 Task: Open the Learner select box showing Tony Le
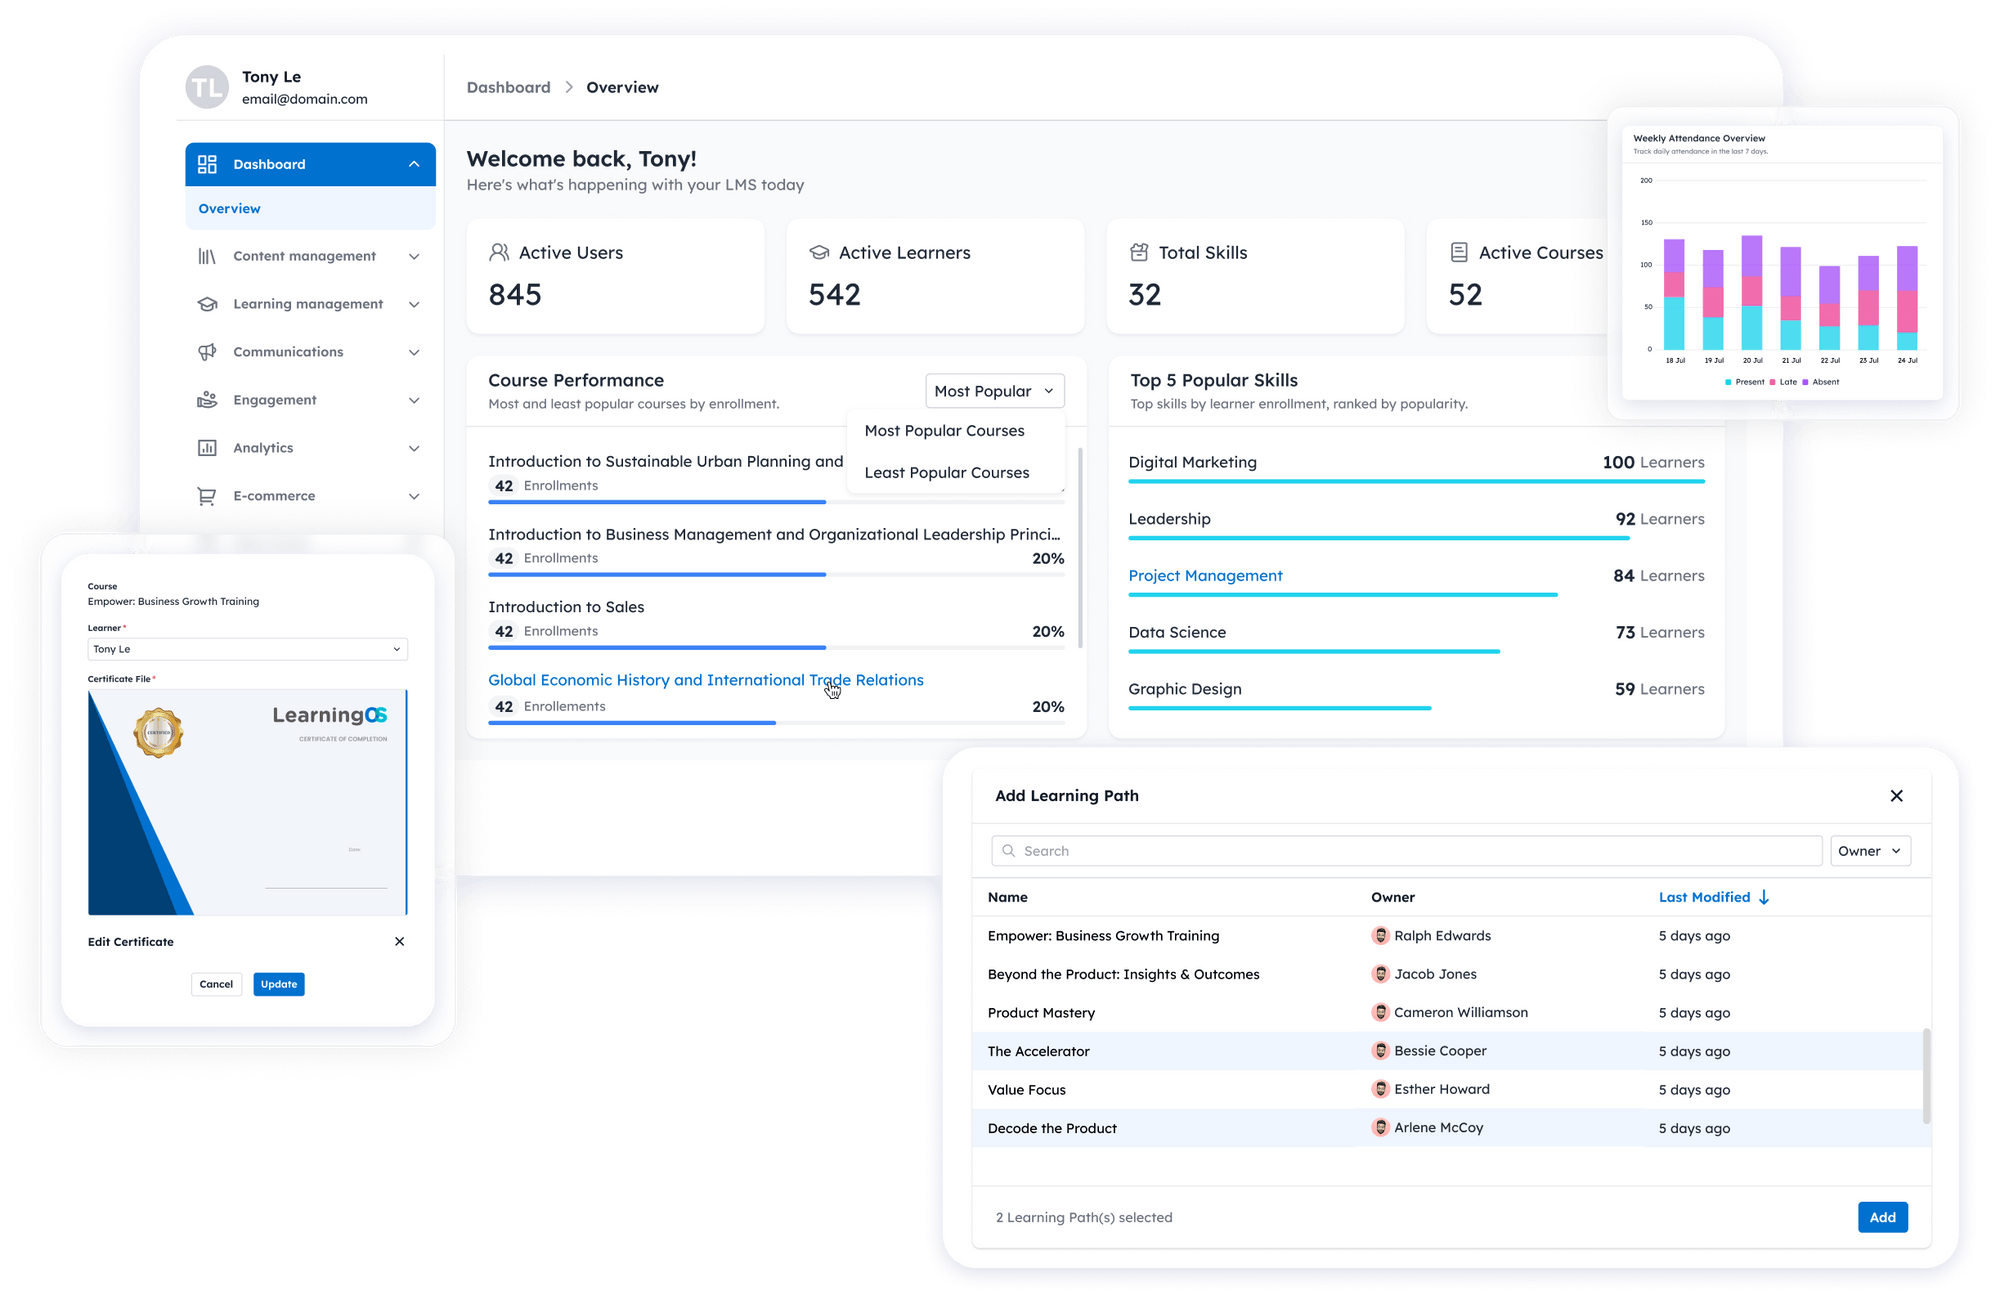point(247,649)
